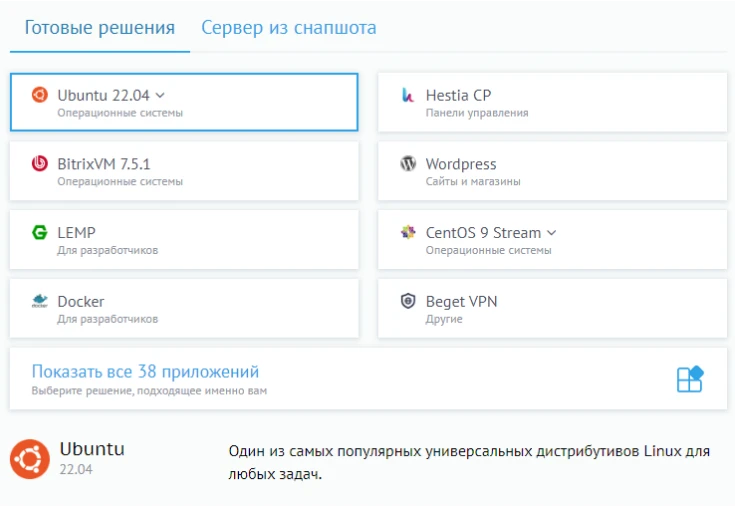735x507 pixels.
Task: Click the Docker whale icon
Action: point(40,301)
